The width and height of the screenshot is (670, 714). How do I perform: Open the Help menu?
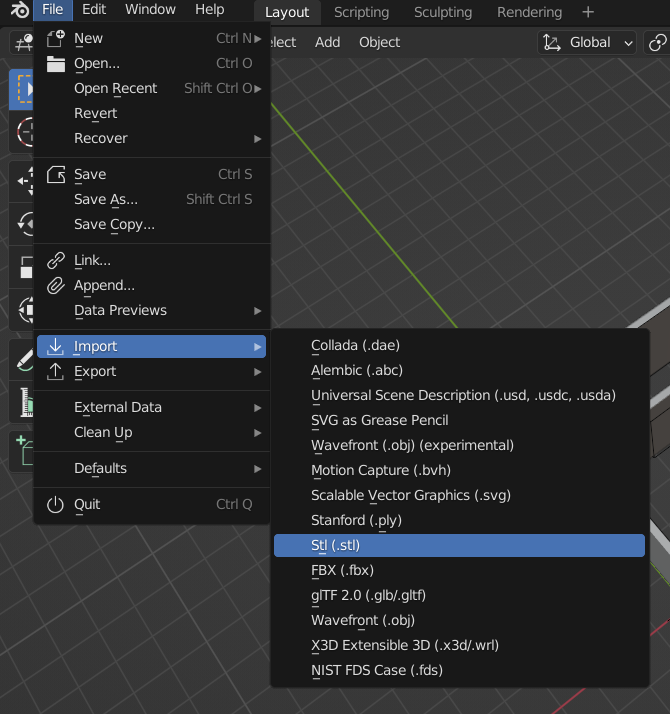(210, 10)
